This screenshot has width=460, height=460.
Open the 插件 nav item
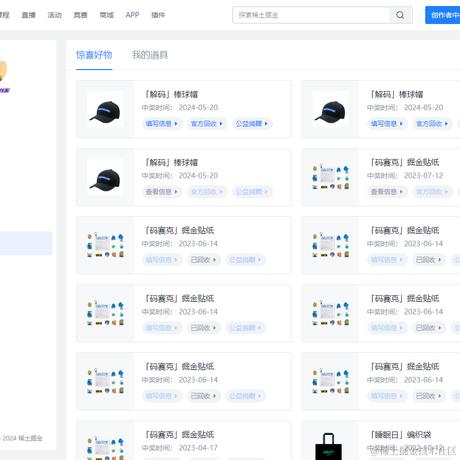158,15
